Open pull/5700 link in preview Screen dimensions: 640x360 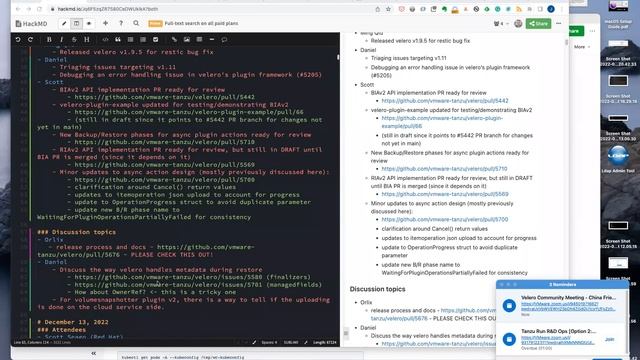tap(445, 220)
